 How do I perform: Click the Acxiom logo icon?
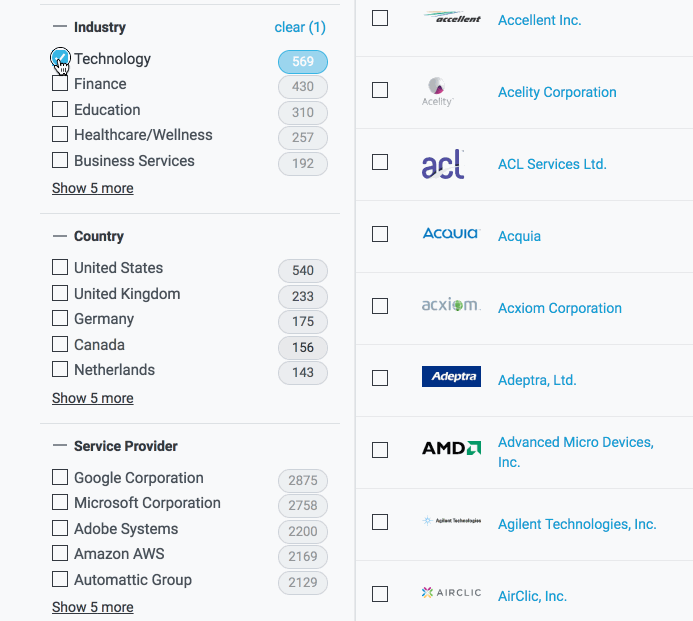pos(451,306)
